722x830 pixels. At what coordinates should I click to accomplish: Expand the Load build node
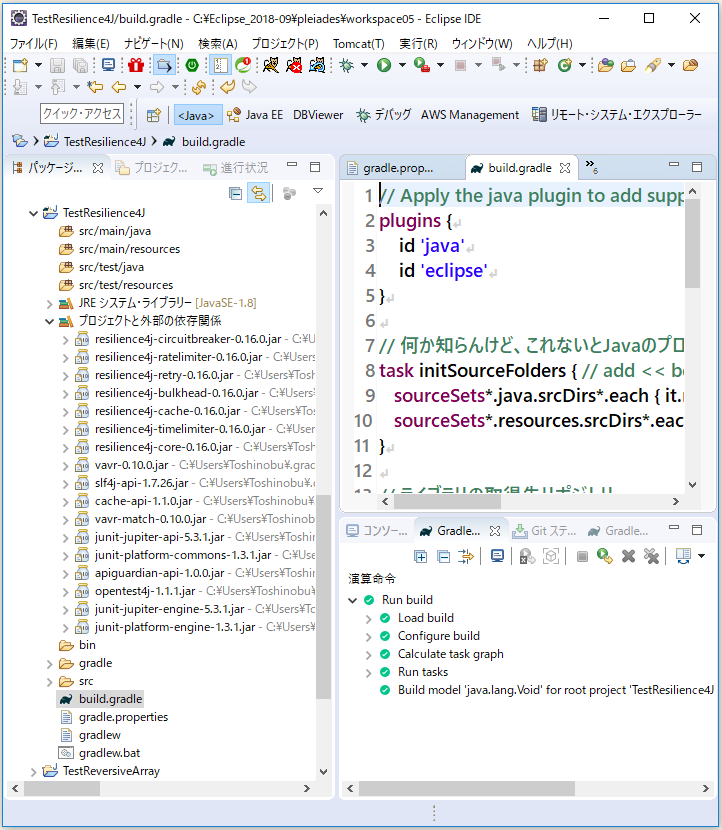point(369,619)
